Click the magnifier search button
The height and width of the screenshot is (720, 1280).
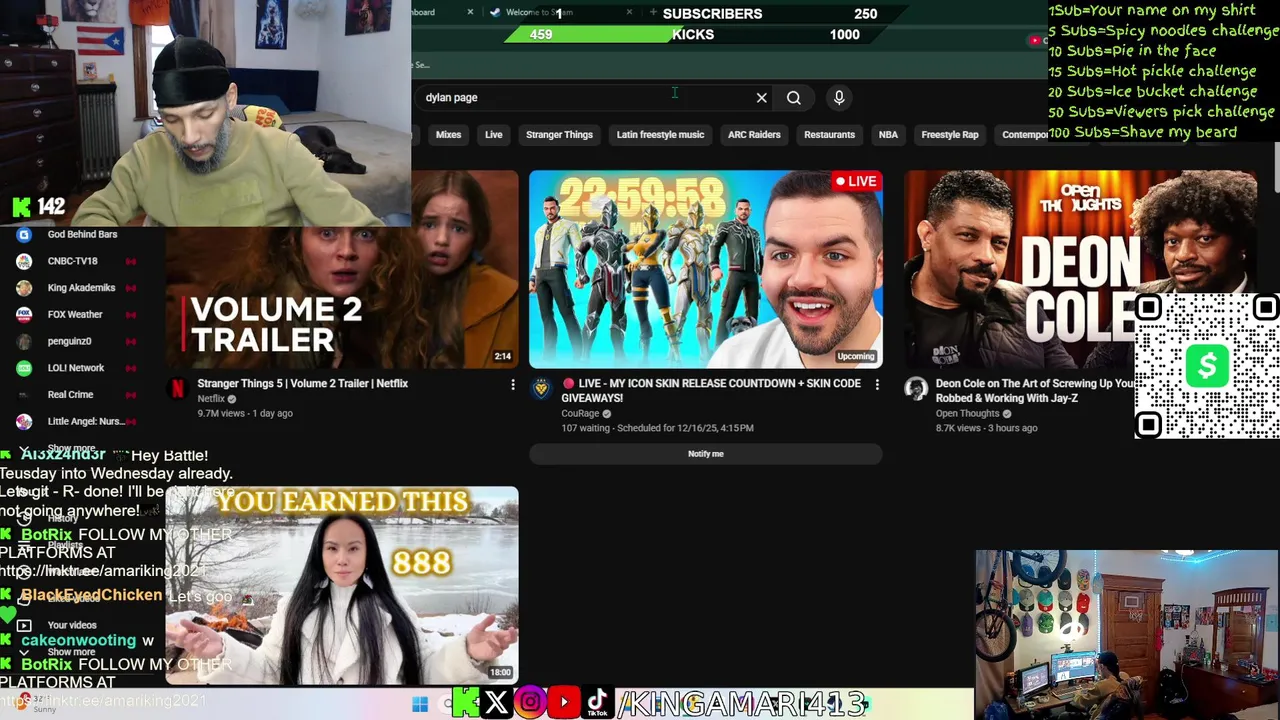pos(794,98)
